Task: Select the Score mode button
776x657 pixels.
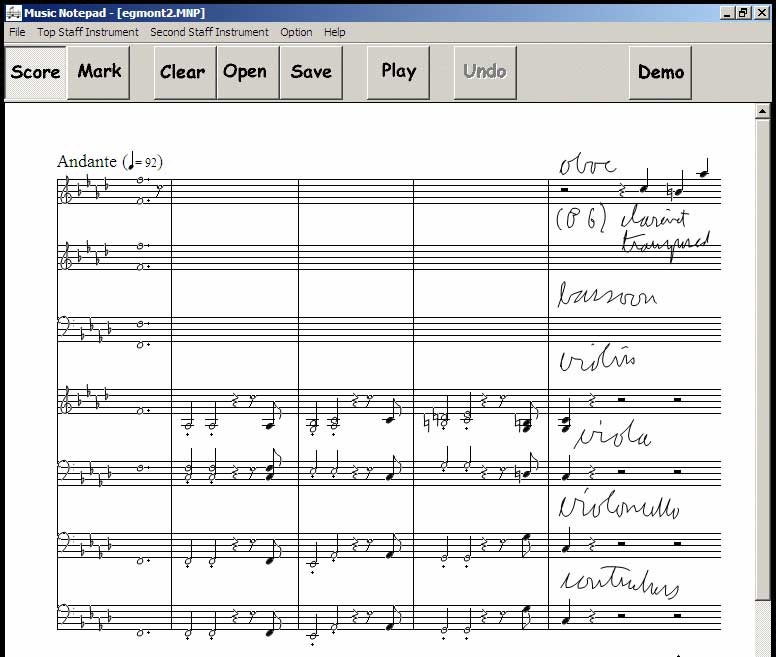Action: click(35, 72)
